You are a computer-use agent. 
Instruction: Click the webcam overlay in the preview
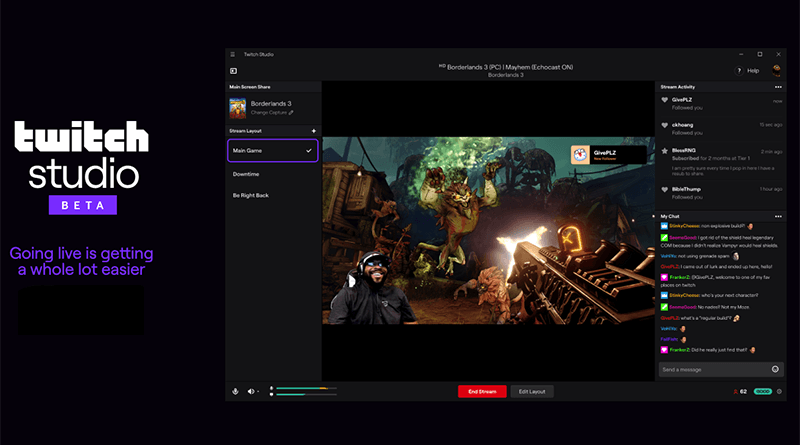[371, 288]
